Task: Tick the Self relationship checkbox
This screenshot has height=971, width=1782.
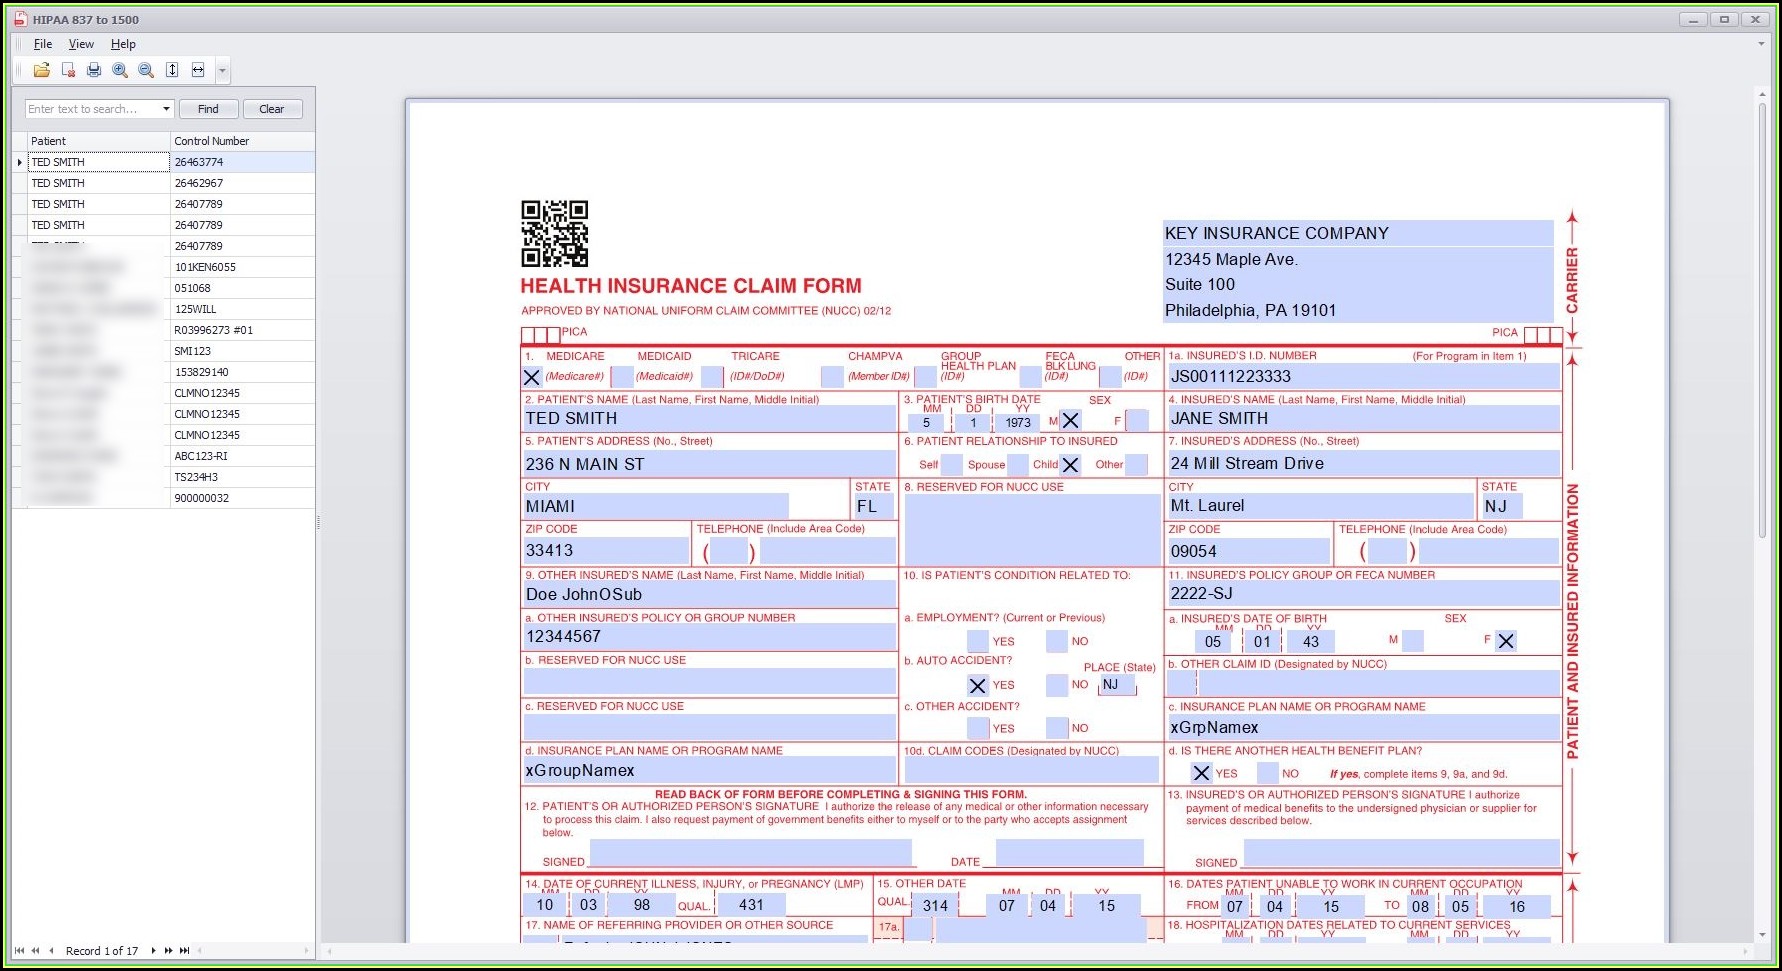Action: coord(951,465)
